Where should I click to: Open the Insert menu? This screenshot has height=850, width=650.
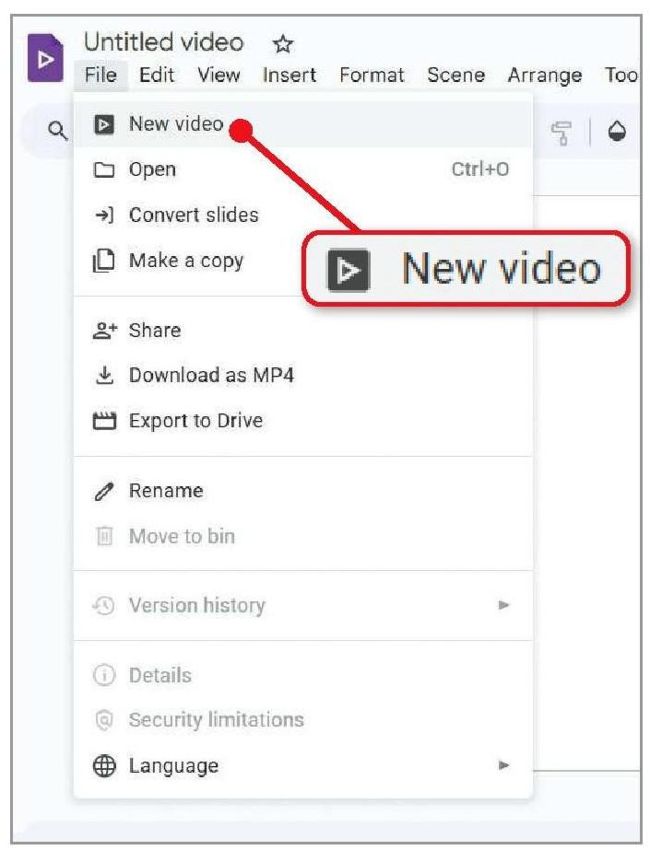pos(289,75)
